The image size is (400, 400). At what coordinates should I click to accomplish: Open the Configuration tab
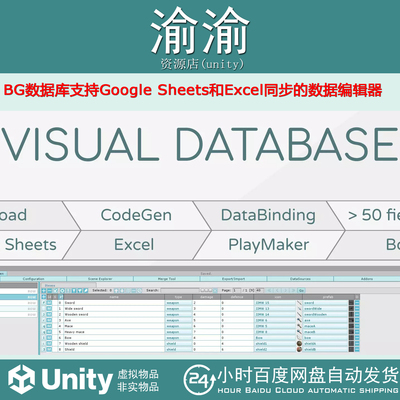pyautogui.click(x=33, y=279)
